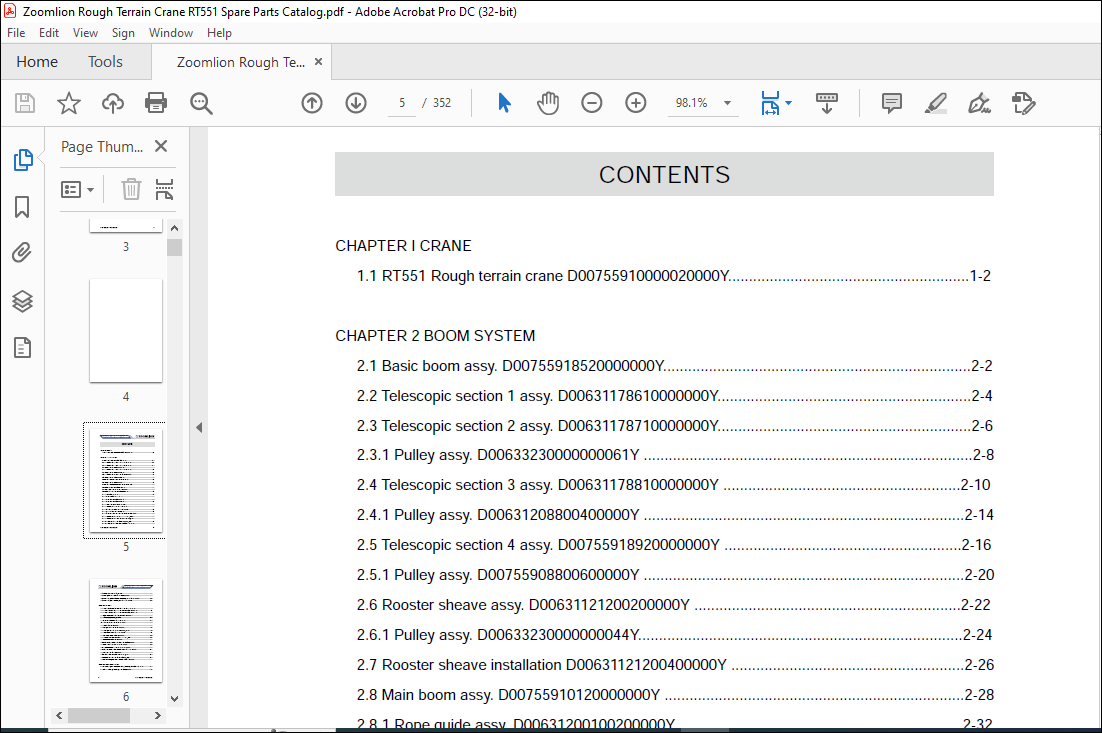The height and width of the screenshot is (733, 1102).
Task: Select page 5 thumbnail
Action: pyautogui.click(x=126, y=481)
